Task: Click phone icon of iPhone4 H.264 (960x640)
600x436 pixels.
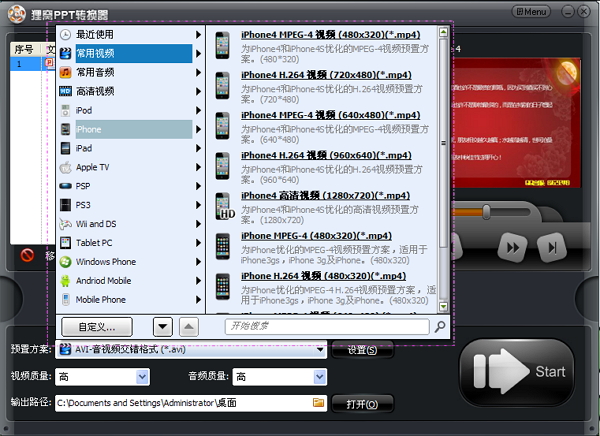Action: pos(222,166)
